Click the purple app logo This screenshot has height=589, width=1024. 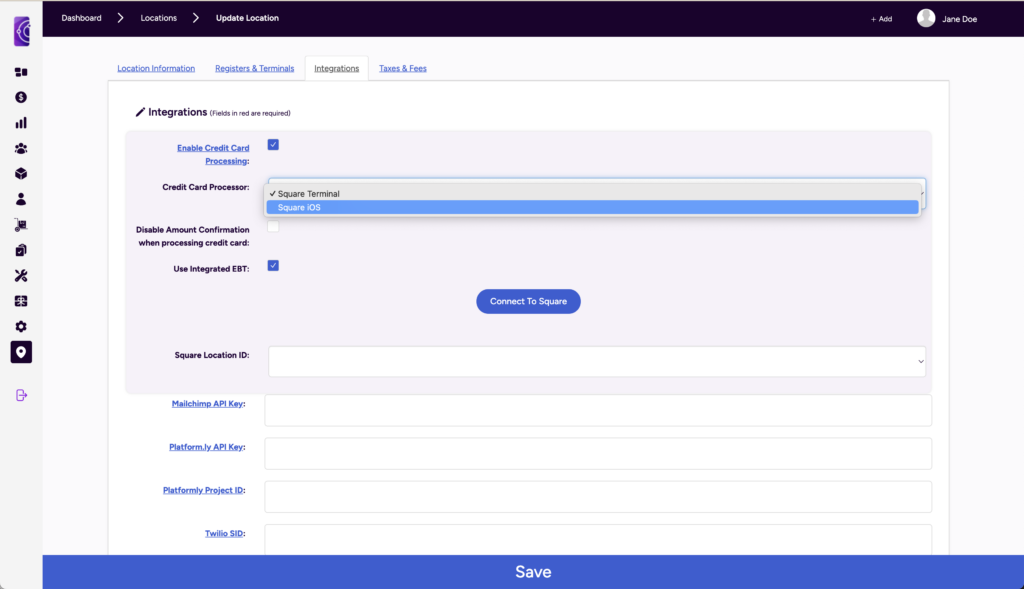point(22,31)
